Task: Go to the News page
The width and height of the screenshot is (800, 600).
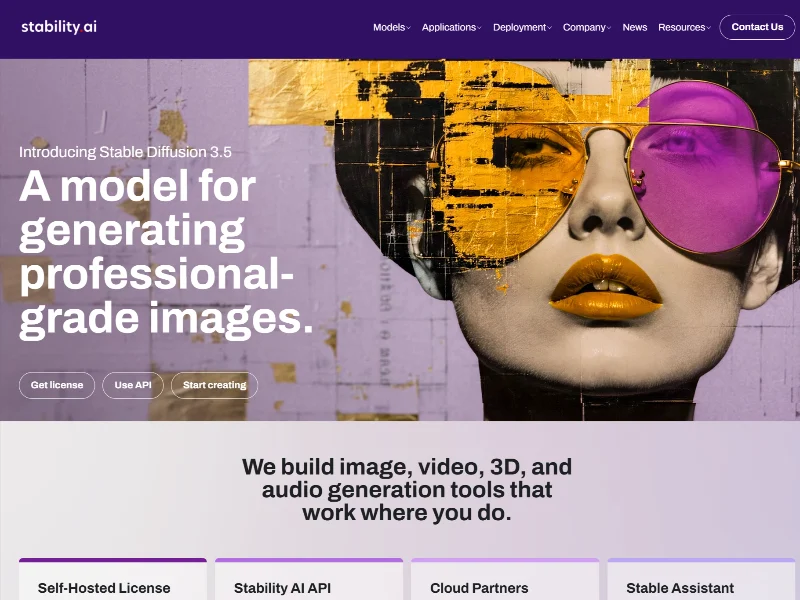Action: [x=635, y=28]
